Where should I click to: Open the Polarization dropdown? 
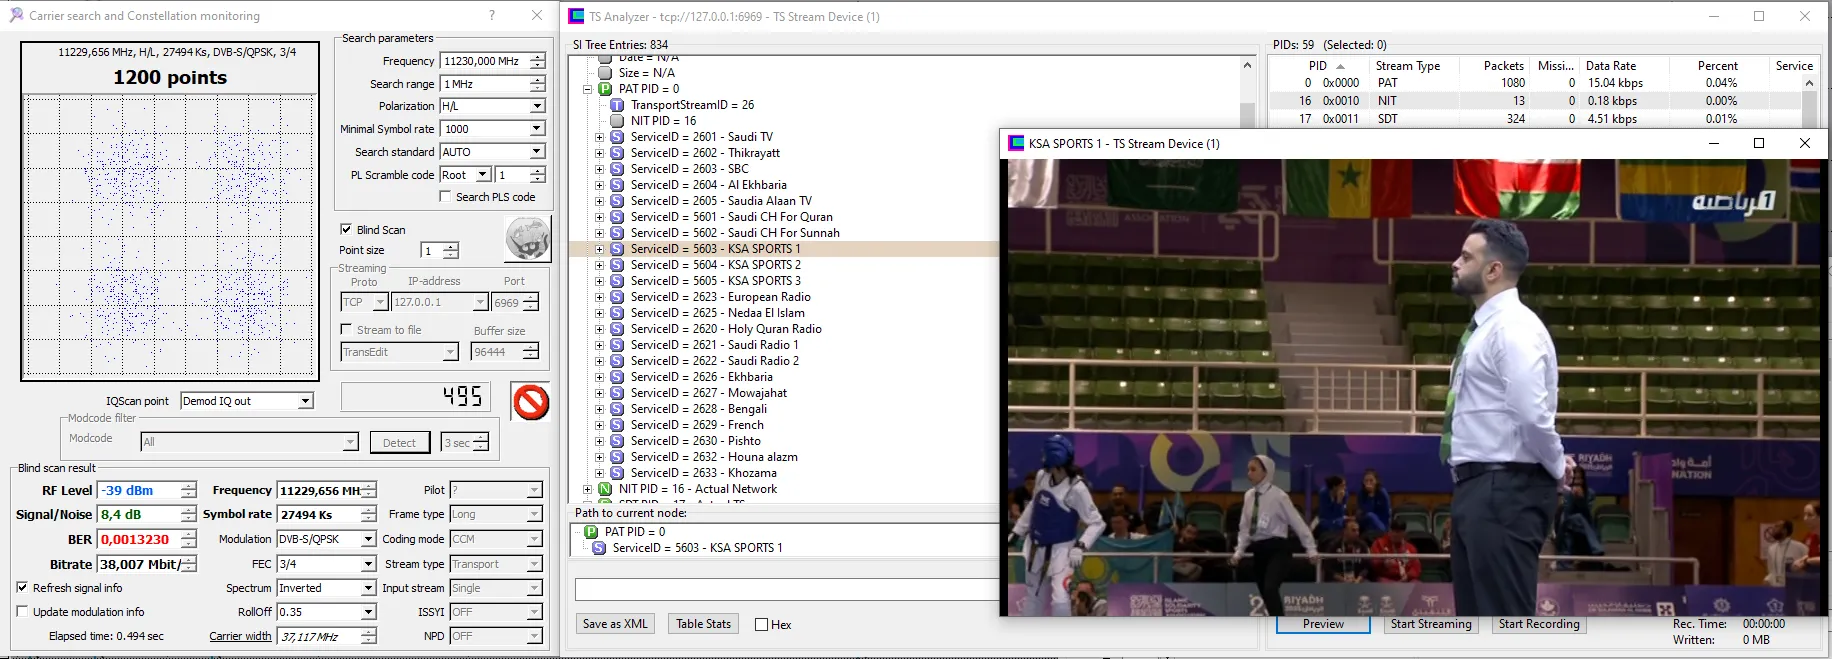click(537, 106)
